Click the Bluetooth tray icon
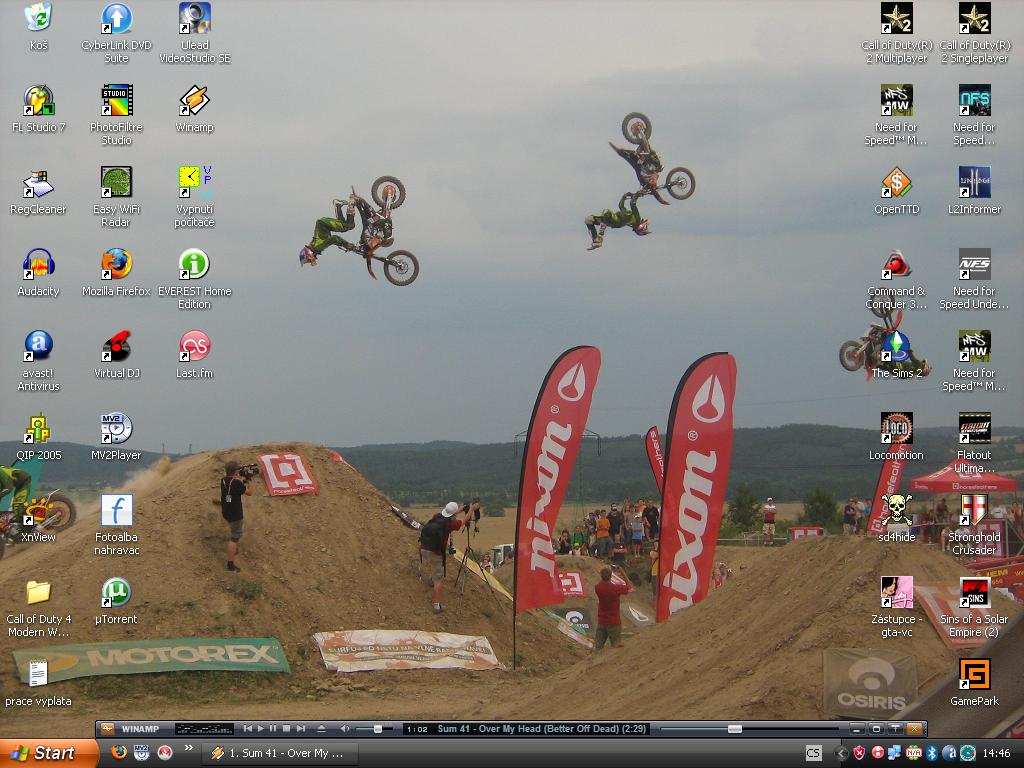Viewport: 1024px width, 768px height. click(x=932, y=753)
